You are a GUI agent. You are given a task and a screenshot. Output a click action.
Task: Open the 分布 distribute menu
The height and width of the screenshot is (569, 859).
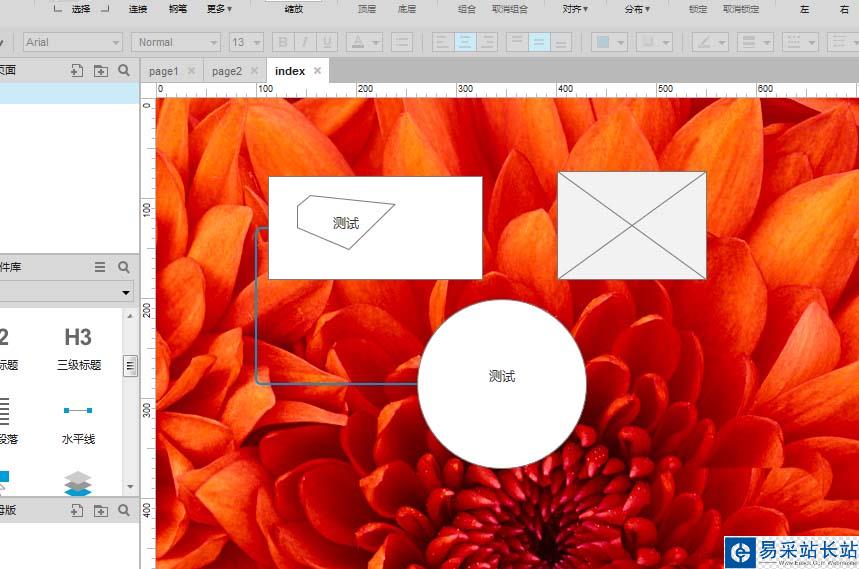(637, 9)
